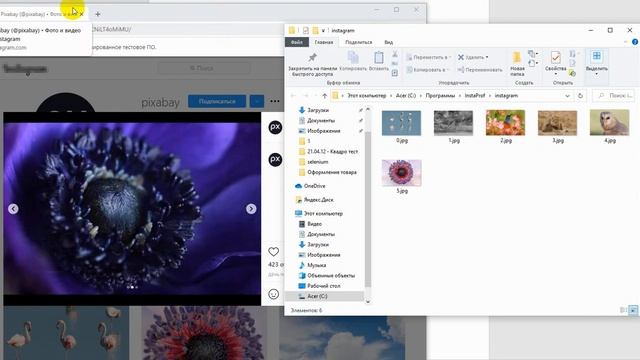Open the emoji picker in Instagram comment
Screen dimensions: 640x360
[273, 294]
